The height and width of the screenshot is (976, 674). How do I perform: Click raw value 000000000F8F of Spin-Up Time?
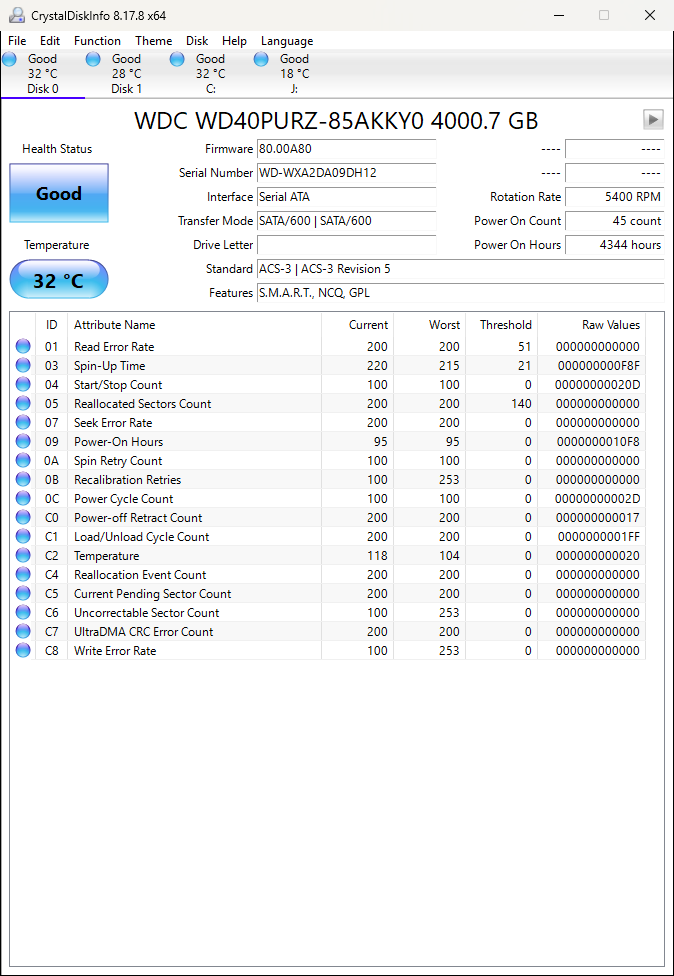tap(599, 365)
